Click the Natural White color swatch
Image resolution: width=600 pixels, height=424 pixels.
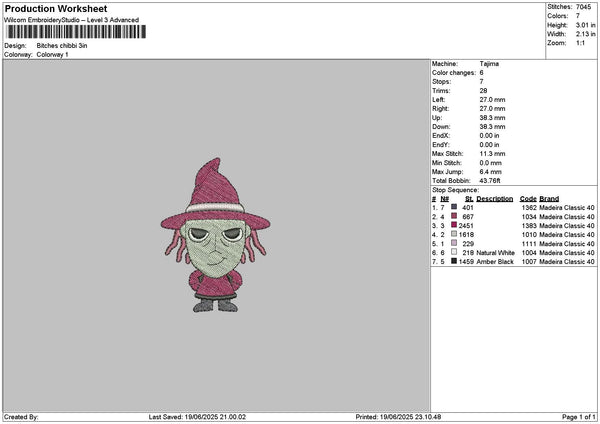click(x=454, y=253)
